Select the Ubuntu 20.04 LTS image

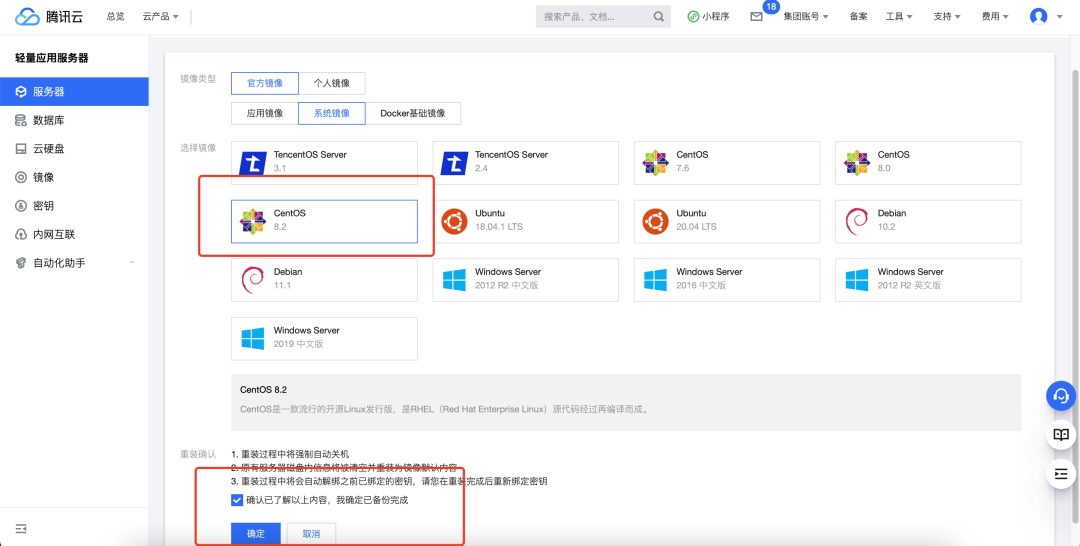coord(727,222)
